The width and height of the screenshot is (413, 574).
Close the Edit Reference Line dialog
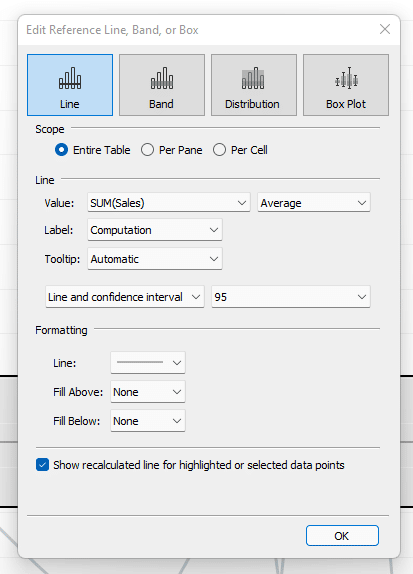(x=385, y=29)
